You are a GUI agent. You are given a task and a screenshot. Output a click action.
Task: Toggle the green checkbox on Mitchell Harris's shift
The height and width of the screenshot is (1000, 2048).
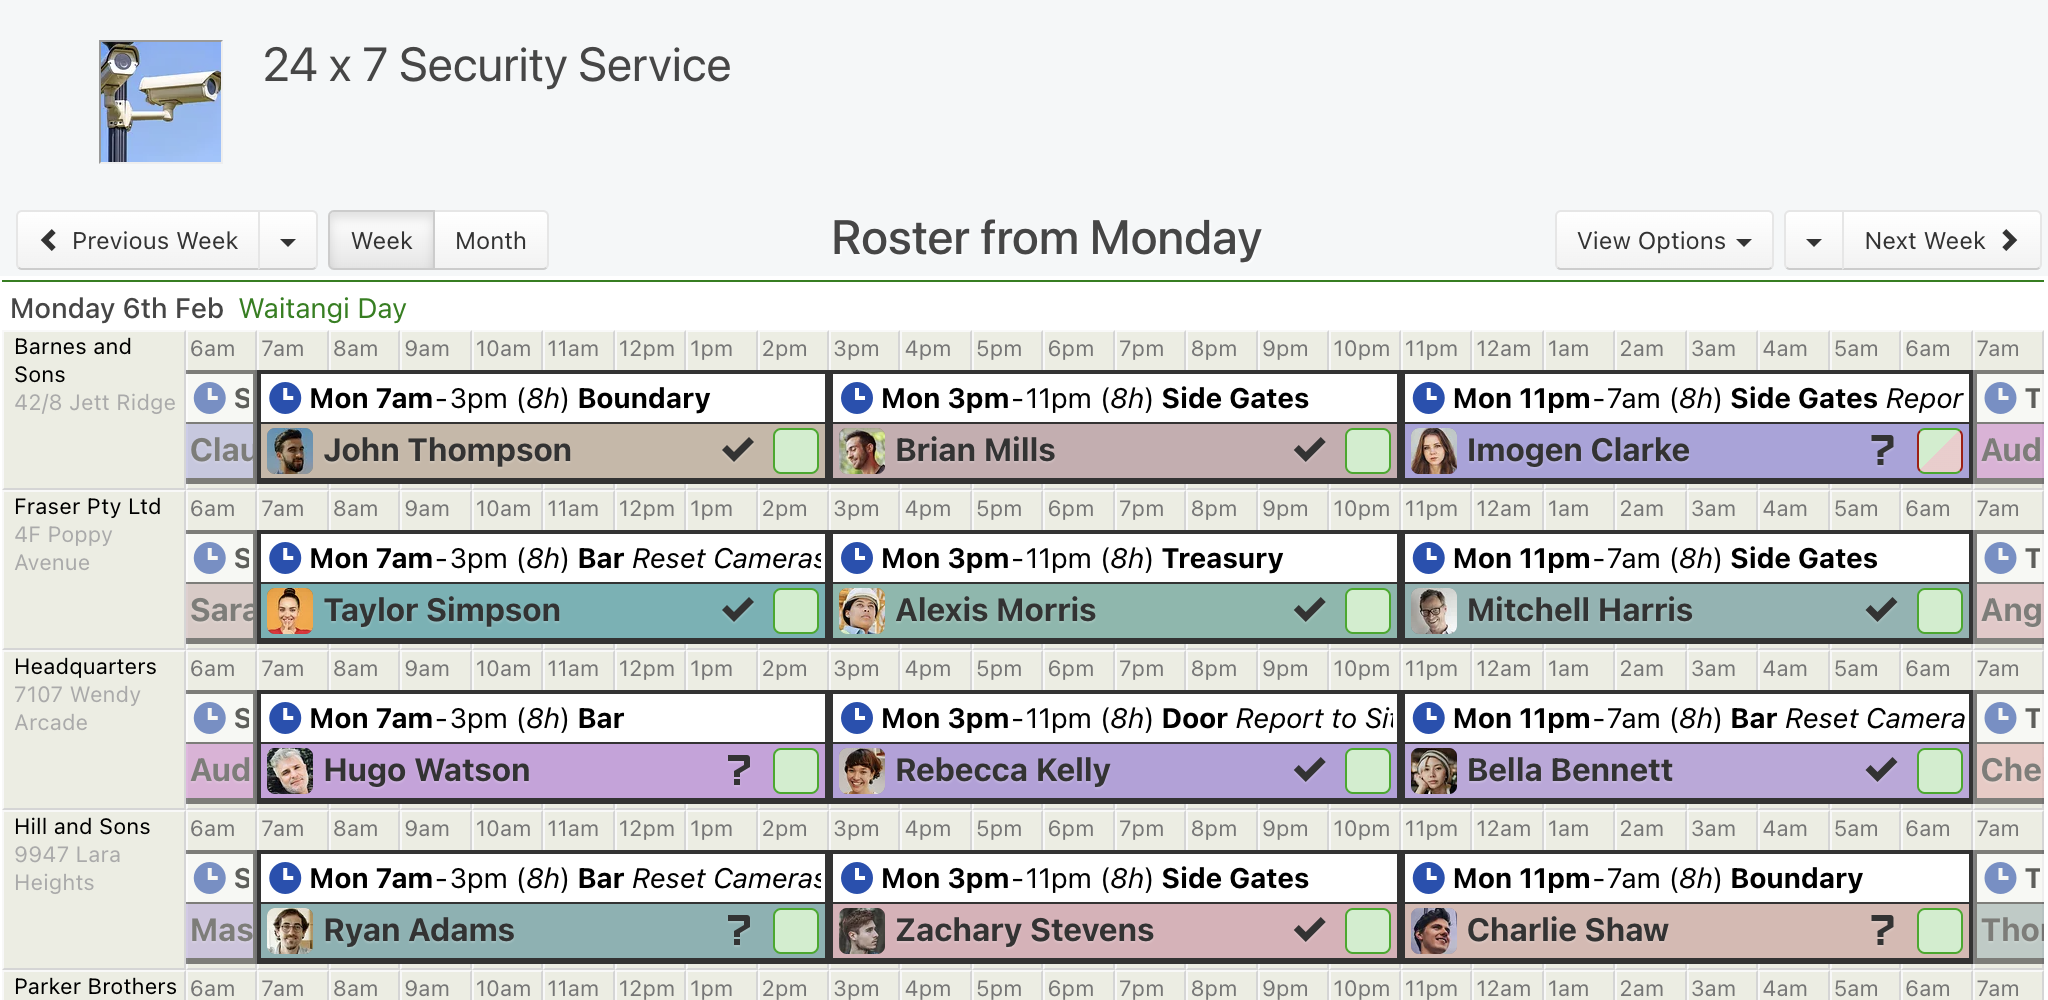(x=1940, y=611)
